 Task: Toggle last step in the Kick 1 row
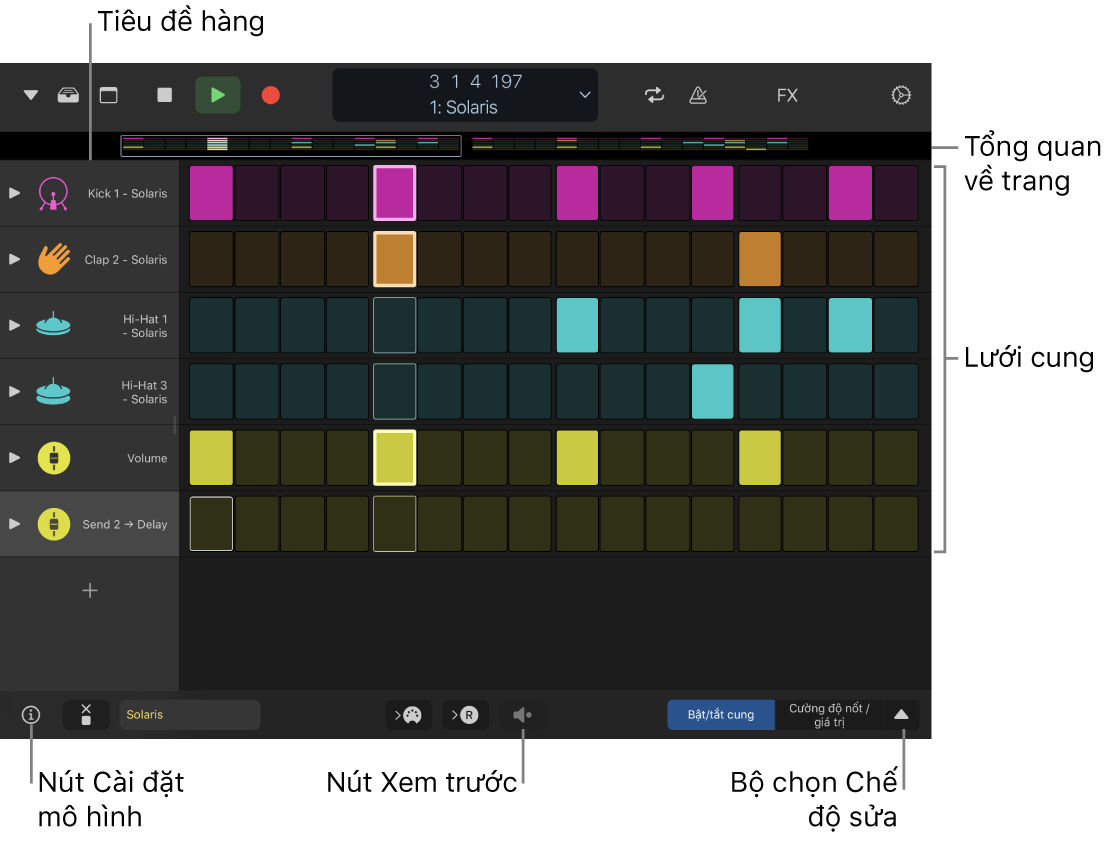pyautogui.click(x=896, y=193)
